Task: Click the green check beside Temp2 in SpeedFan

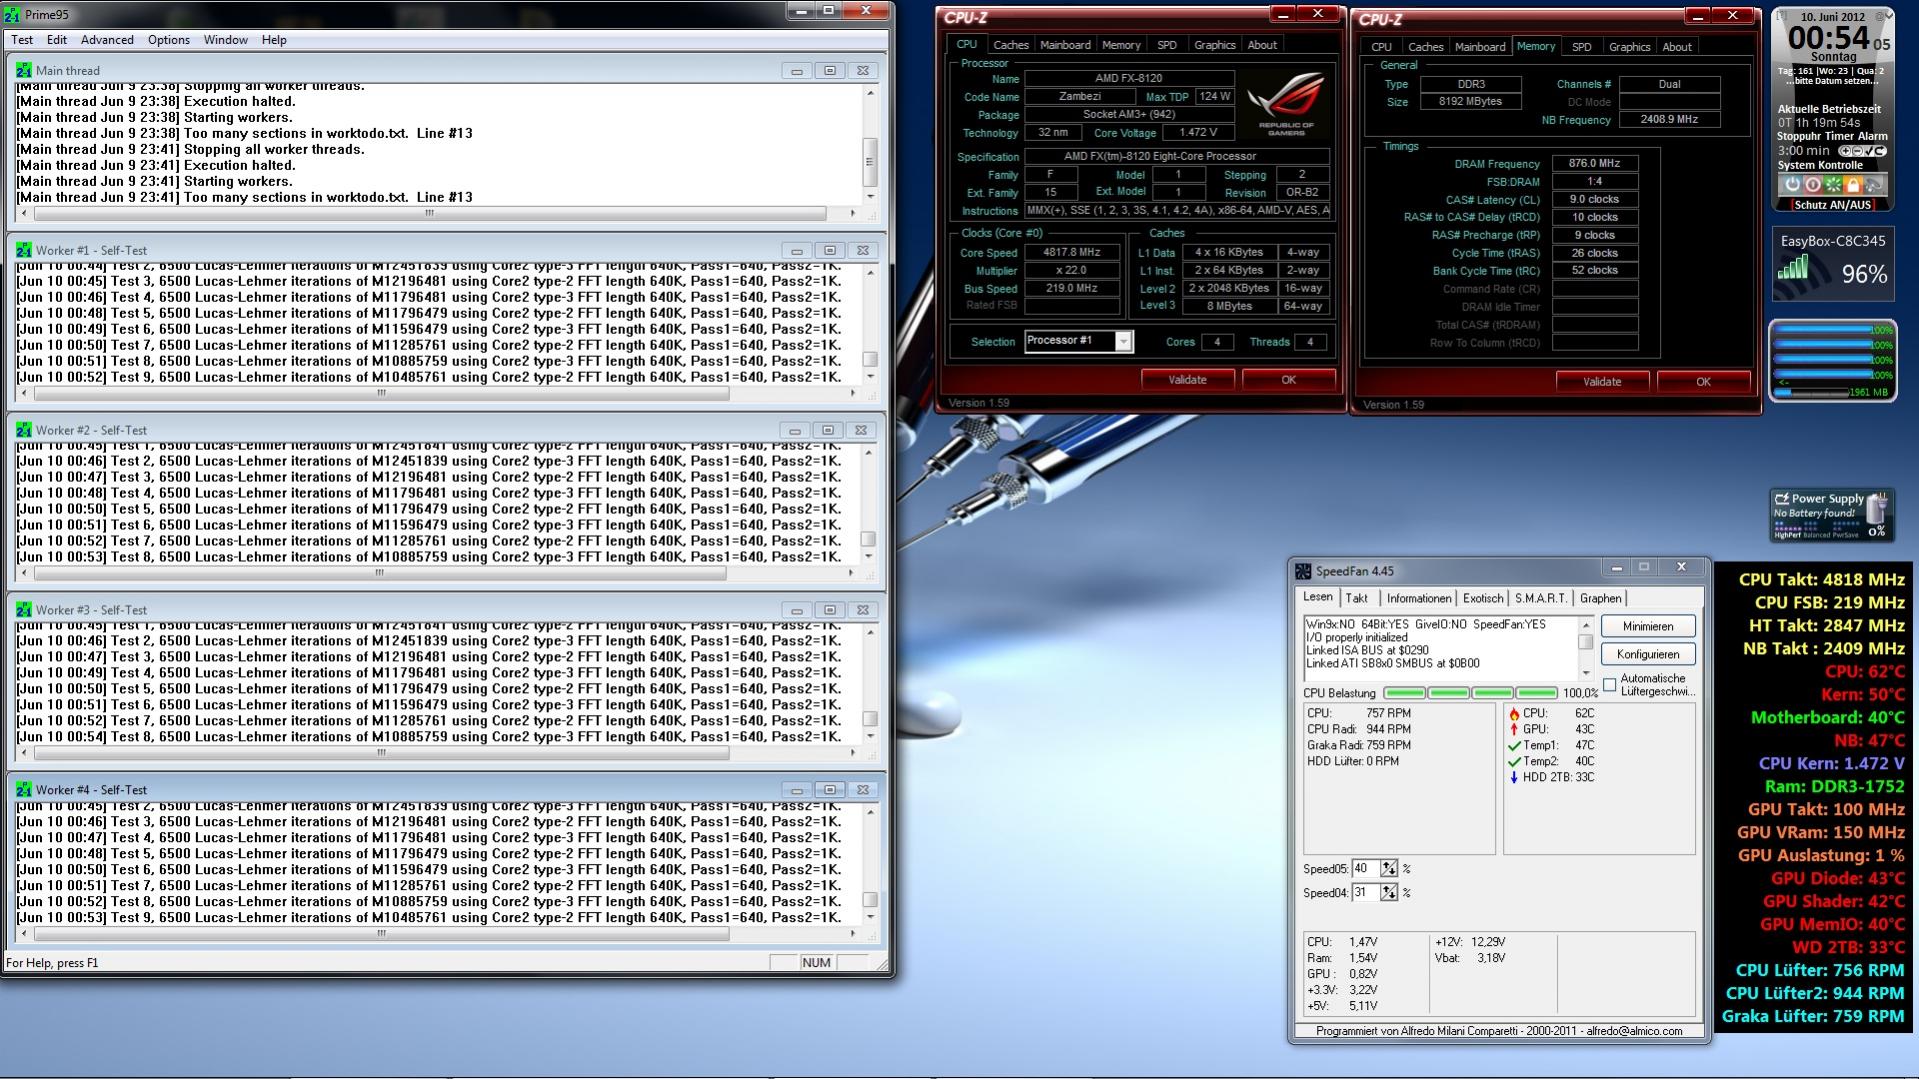Action: click(x=1514, y=762)
